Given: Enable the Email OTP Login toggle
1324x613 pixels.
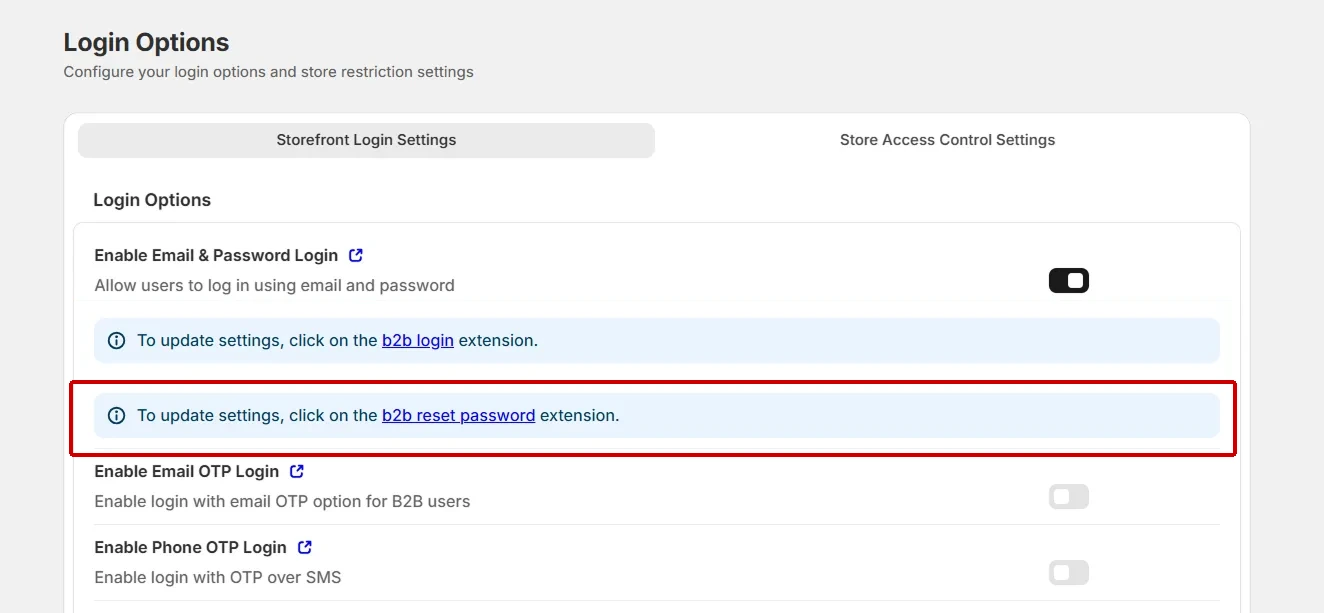Looking at the screenshot, I should point(1069,497).
